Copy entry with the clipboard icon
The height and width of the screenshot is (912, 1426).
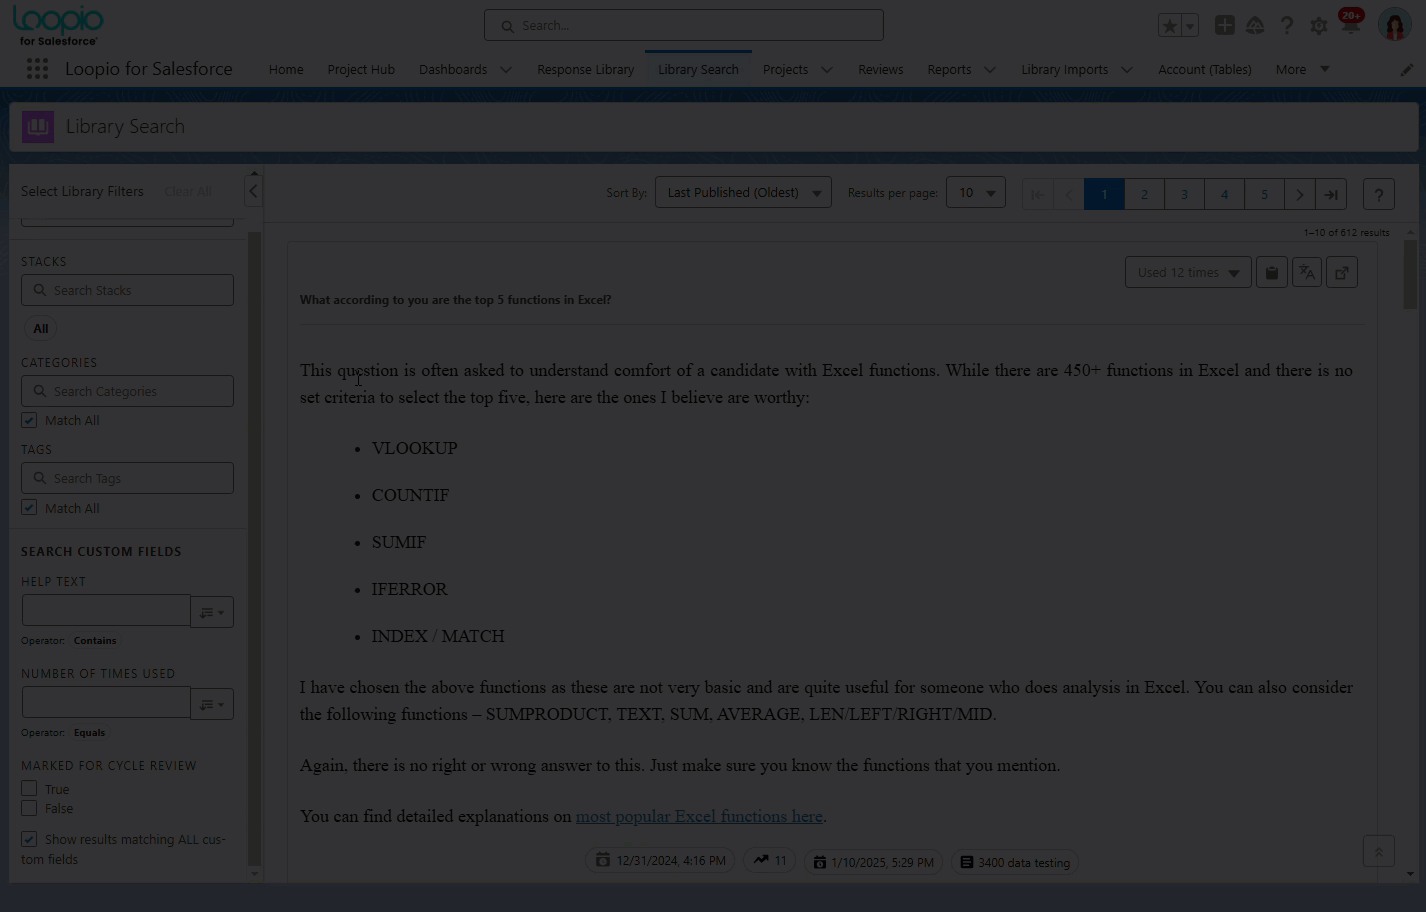1272,272
